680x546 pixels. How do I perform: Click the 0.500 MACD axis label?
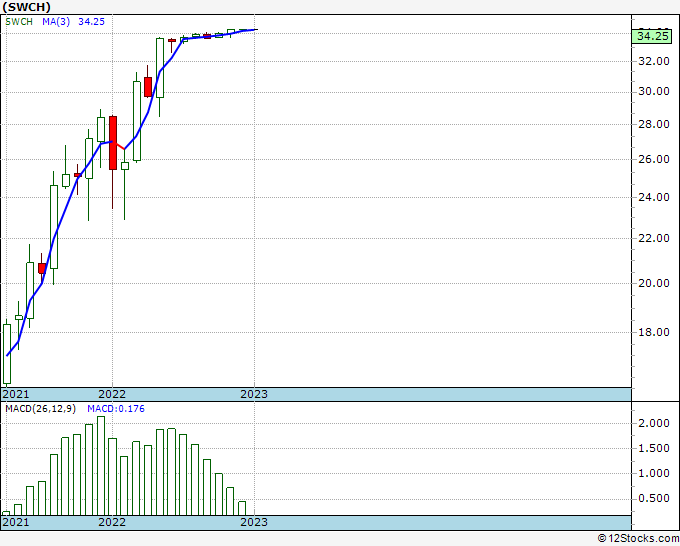tap(654, 498)
